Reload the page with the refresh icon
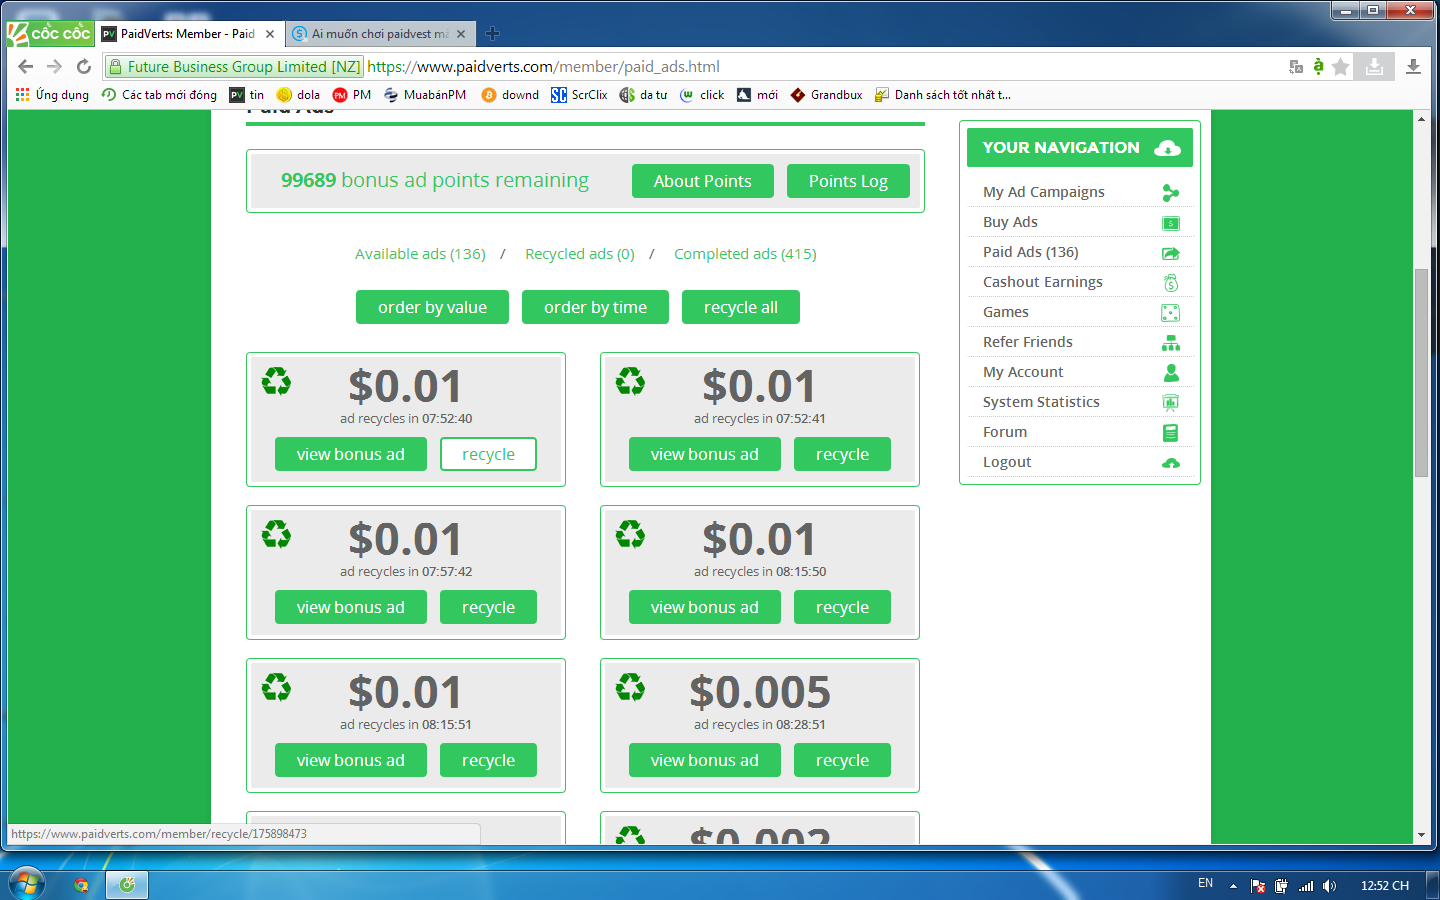 click(84, 66)
